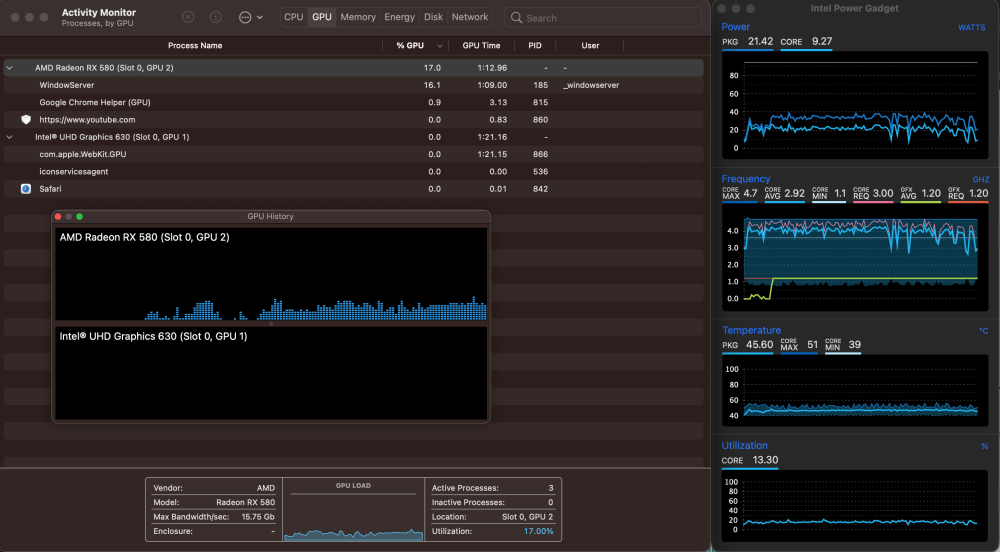Select the AMD Radeon RX 580 row
The image size is (1000, 552).
coord(353,68)
